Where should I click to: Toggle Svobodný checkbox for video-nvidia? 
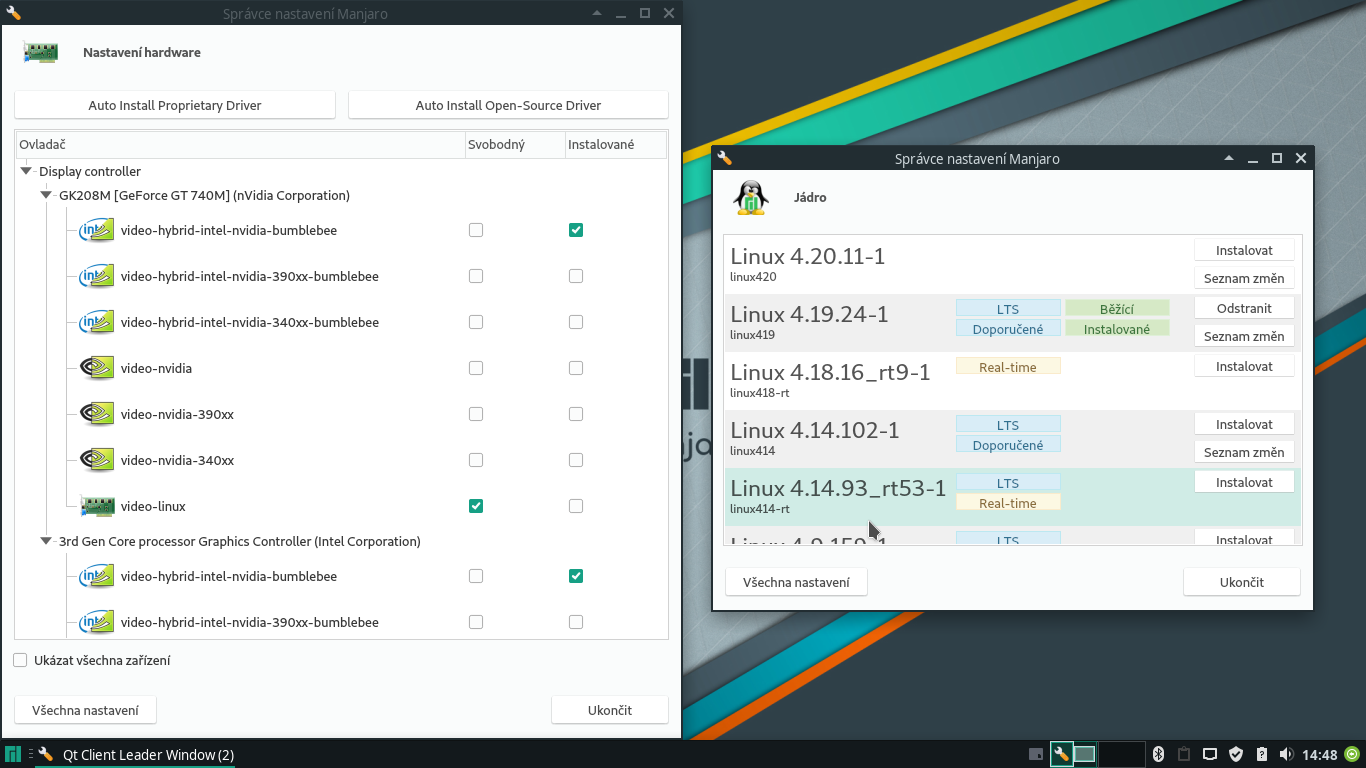click(x=476, y=368)
